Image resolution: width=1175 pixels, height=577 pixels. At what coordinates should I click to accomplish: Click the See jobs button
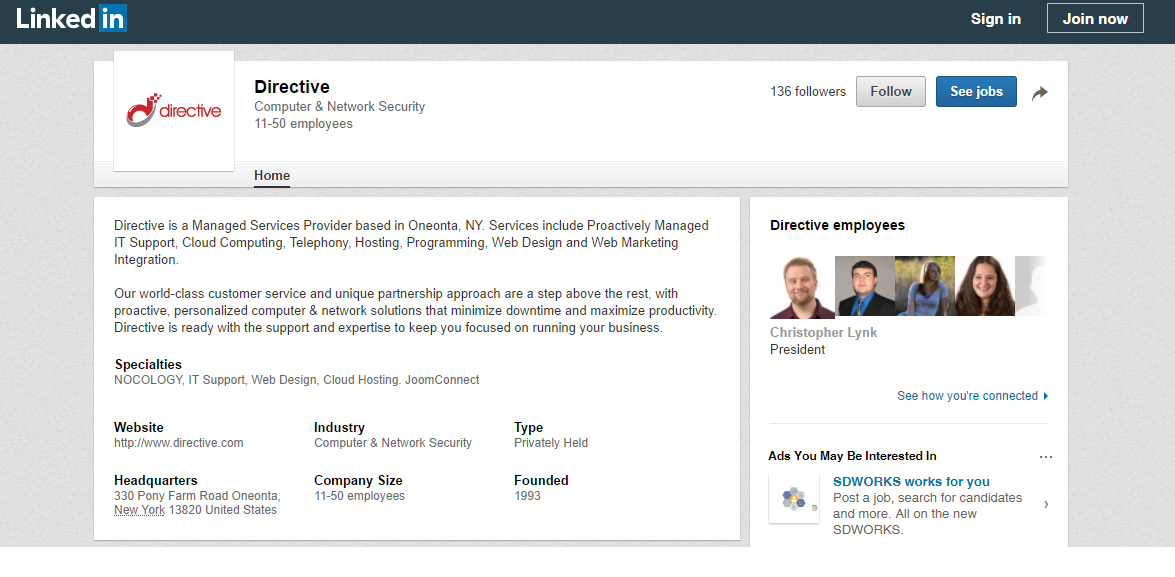(x=976, y=91)
